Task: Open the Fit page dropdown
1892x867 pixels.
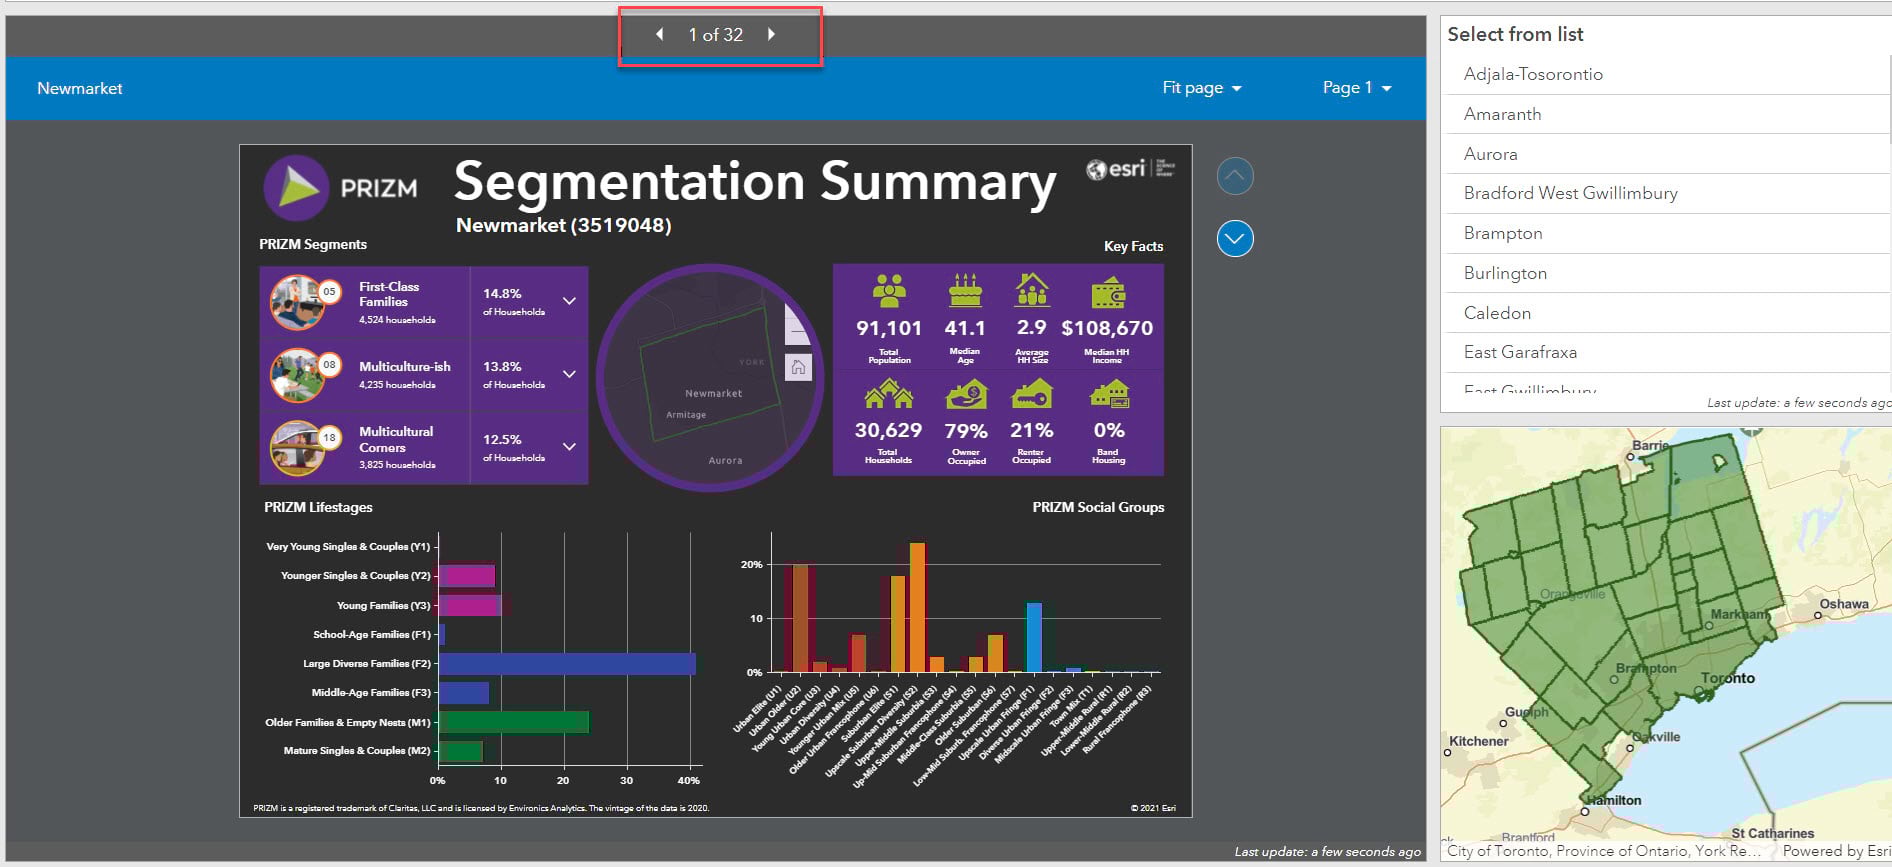Action: [1201, 88]
